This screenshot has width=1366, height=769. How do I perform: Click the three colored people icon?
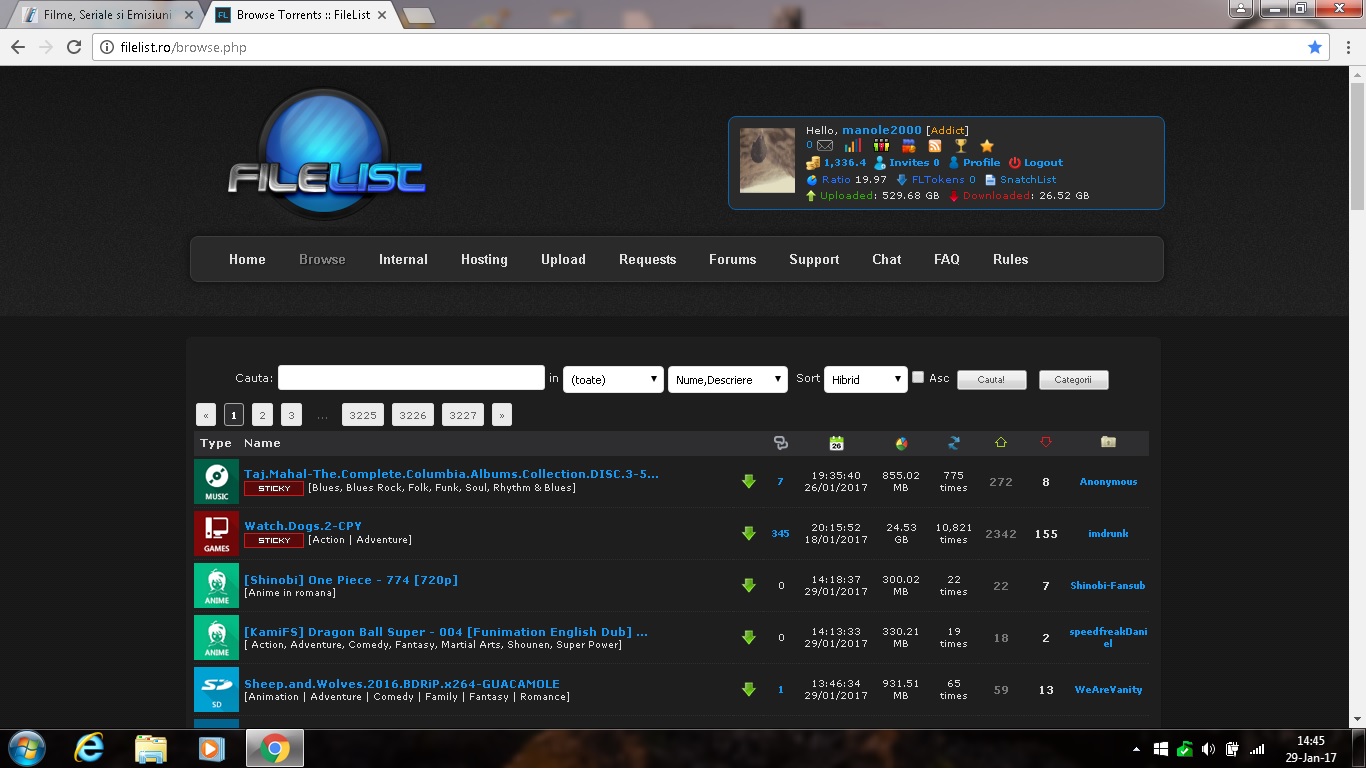(881, 146)
